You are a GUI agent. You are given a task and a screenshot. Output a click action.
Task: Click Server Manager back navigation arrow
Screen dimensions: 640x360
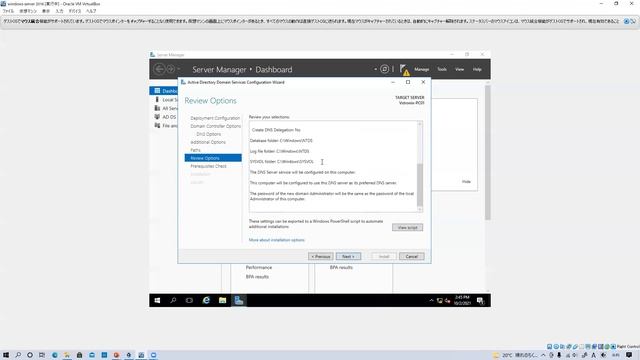click(159, 69)
